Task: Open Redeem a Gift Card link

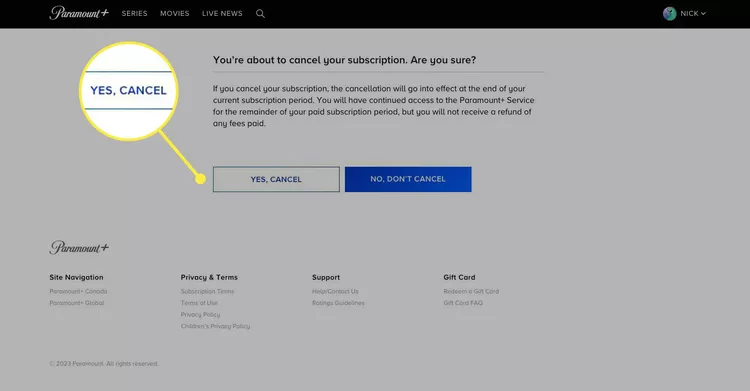Action: coord(471,291)
